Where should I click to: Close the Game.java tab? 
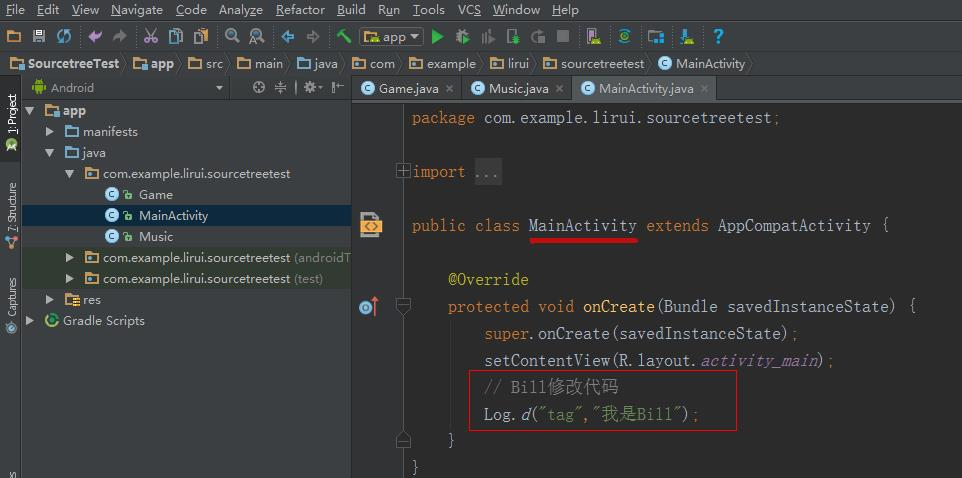coord(450,89)
